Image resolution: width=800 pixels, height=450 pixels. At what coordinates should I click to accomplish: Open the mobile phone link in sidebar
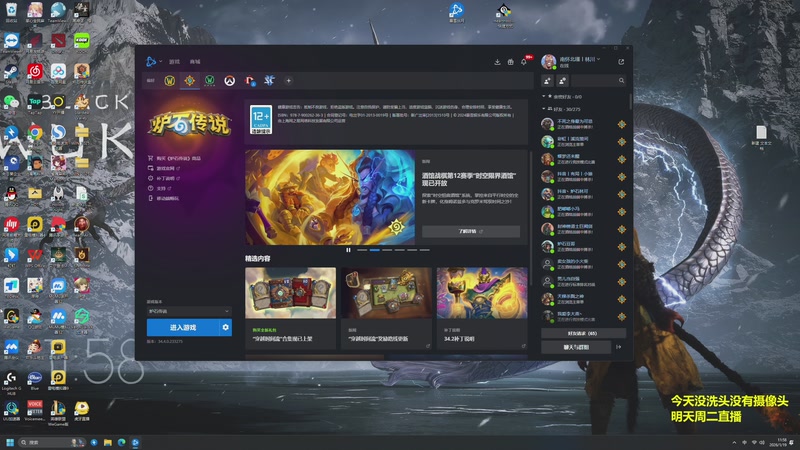164,198
